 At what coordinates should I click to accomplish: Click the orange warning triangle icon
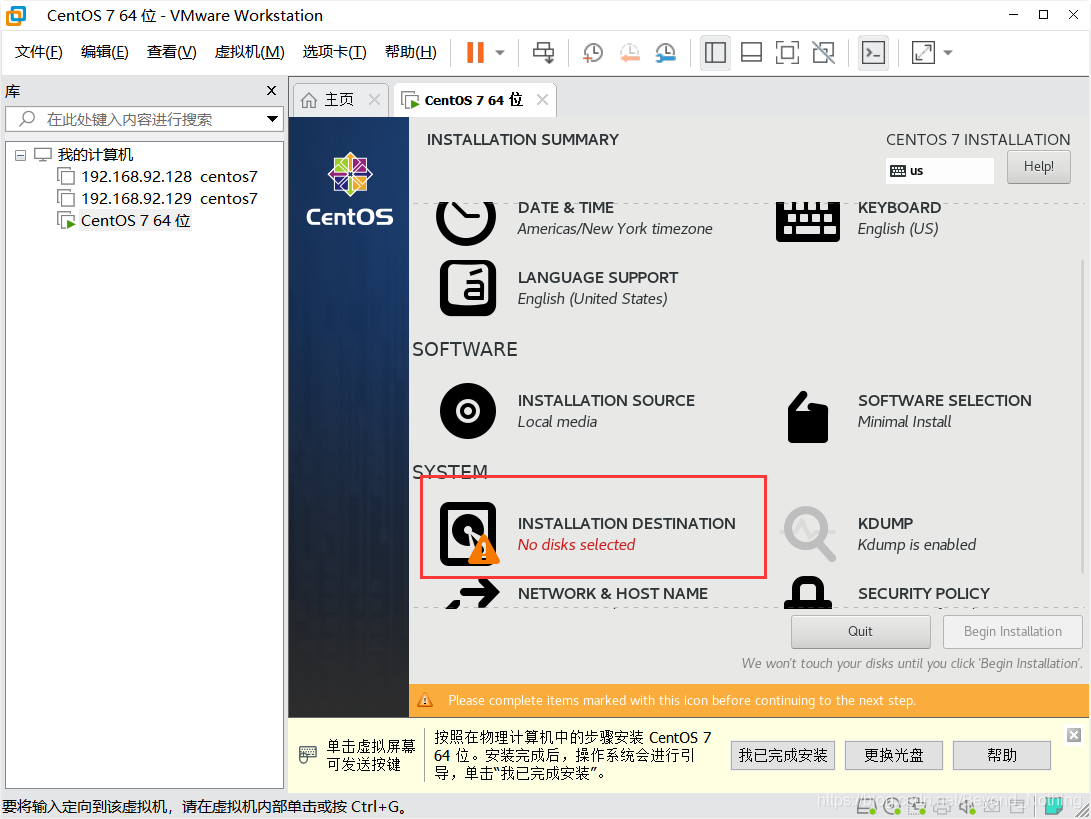425,701
